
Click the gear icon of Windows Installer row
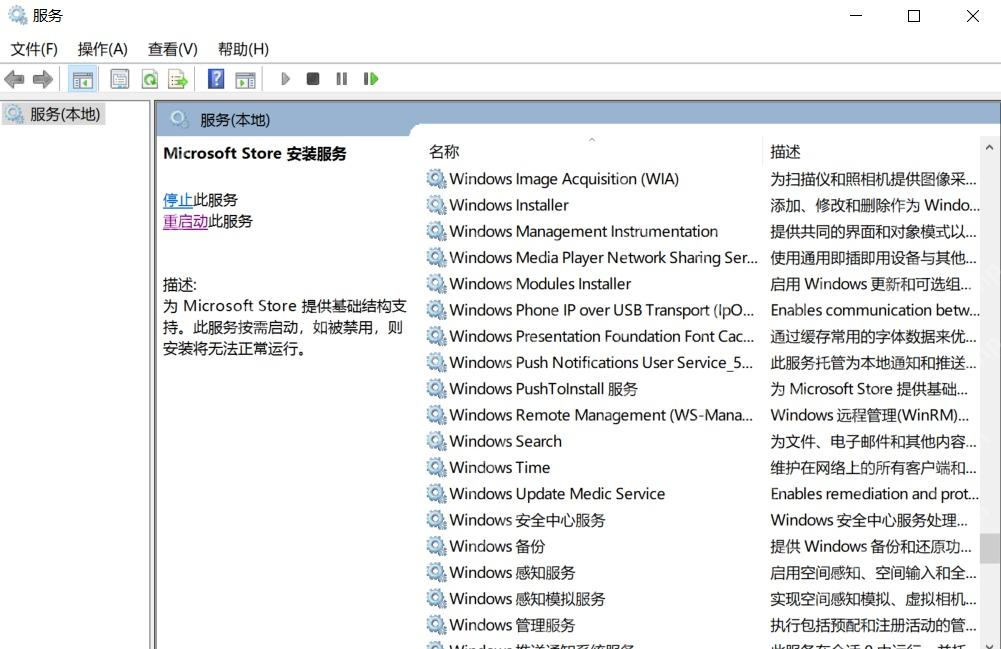point(436,205)
